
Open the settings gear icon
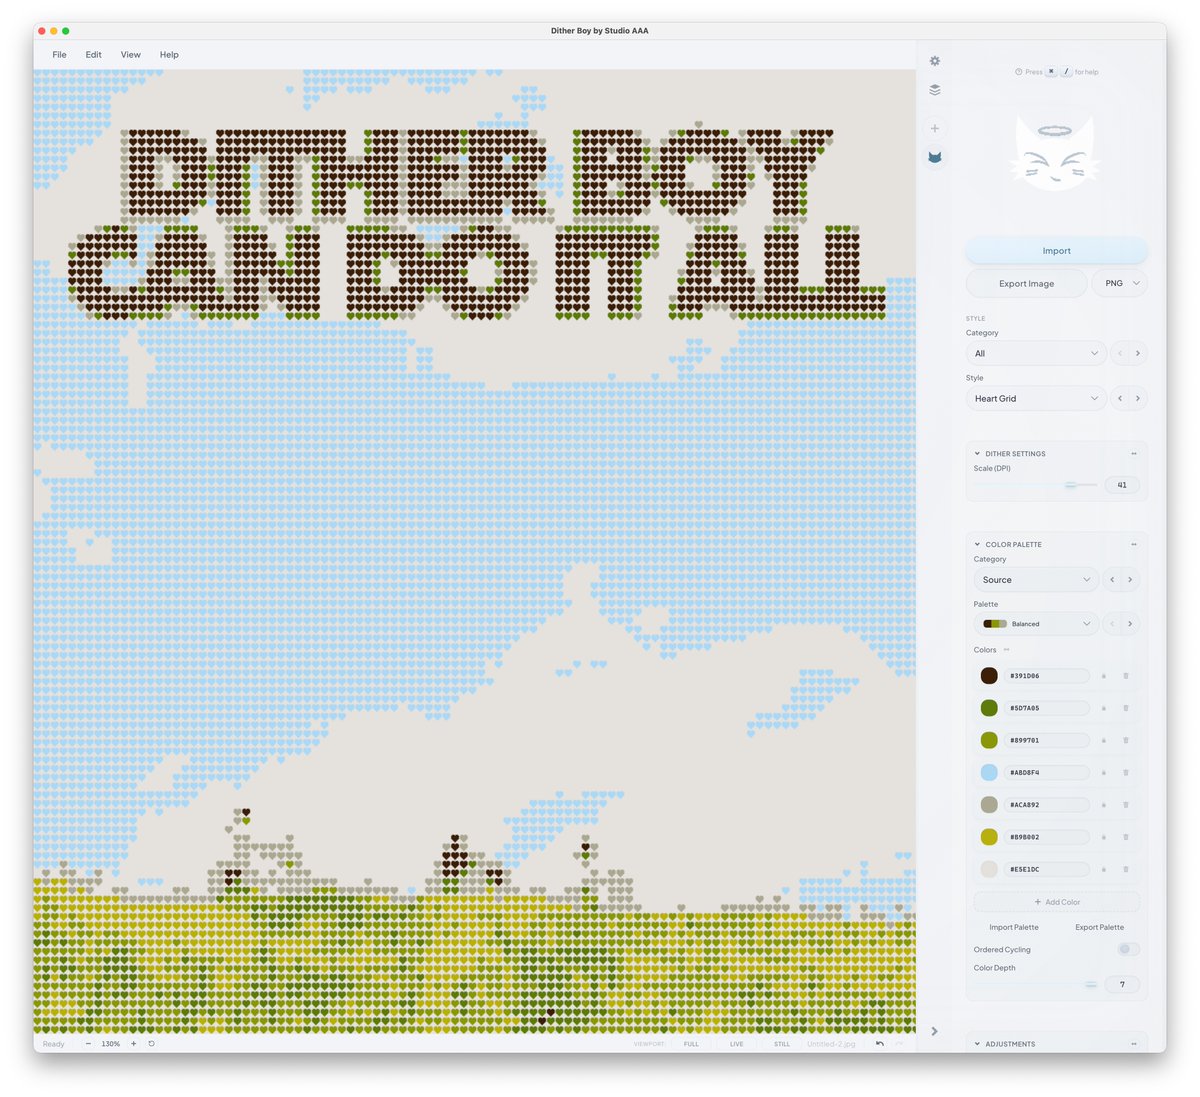point(935,61)
